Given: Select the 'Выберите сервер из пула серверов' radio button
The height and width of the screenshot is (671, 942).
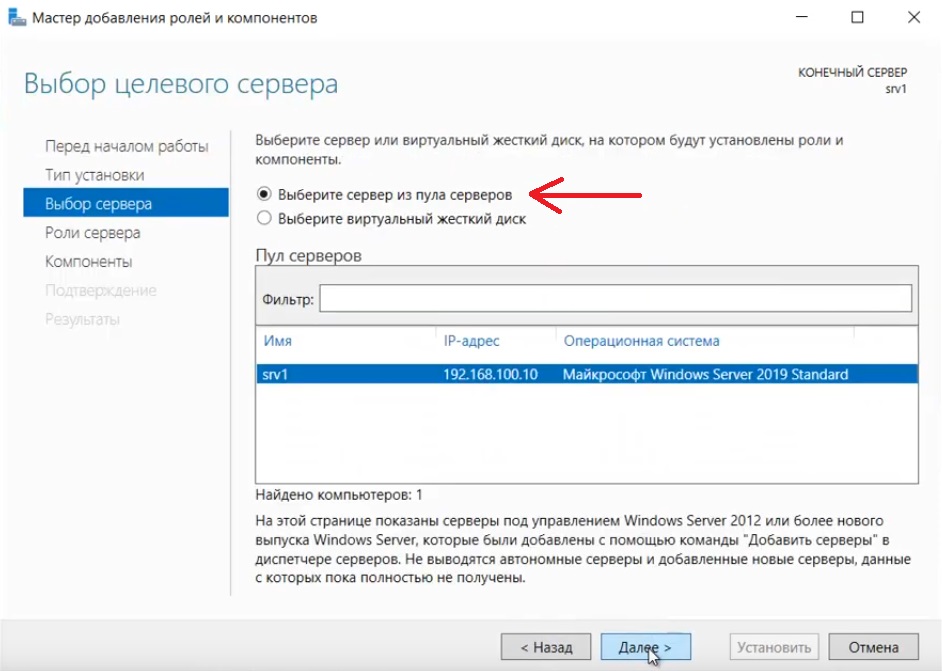Looking at the screenshot, I should (x=264, y=194).
